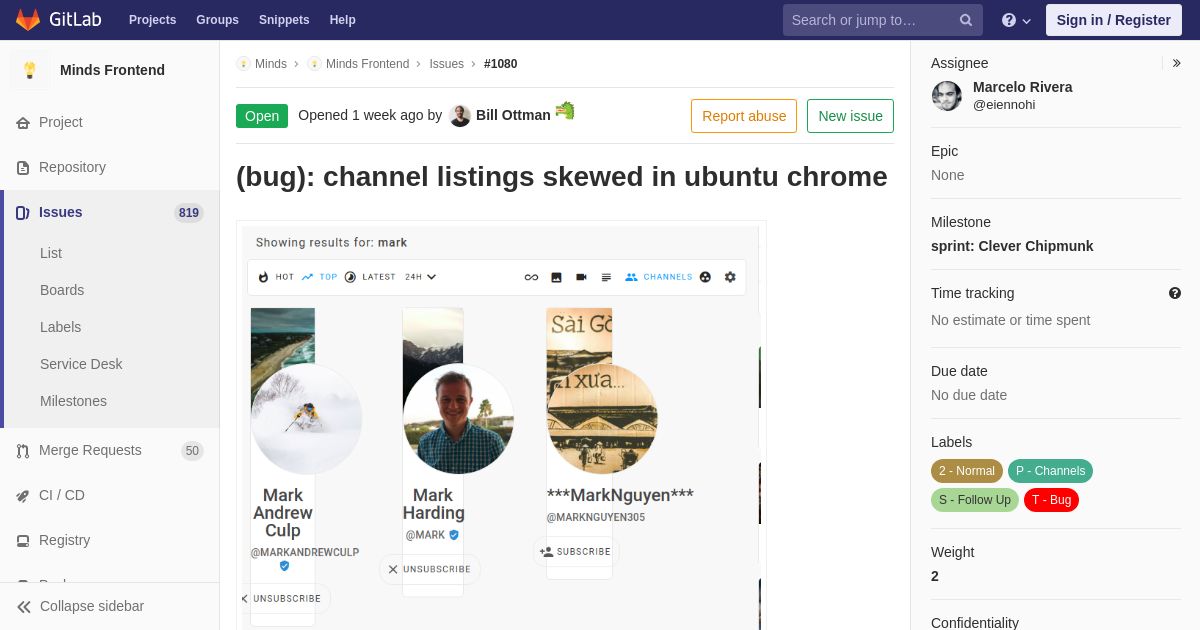The image size is (1200, 630).
Task: Open the Groups menu
Action: click(217, 20)
